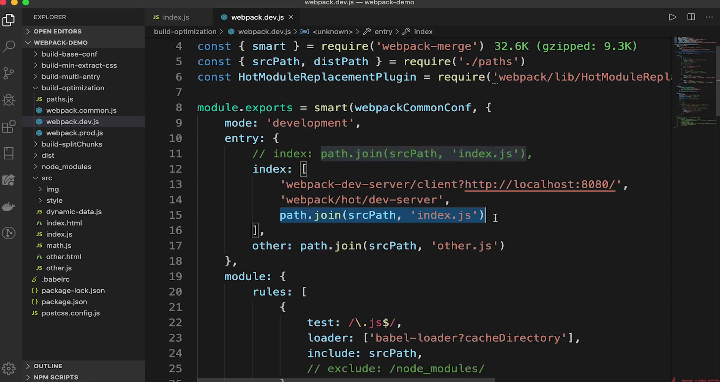
Task: Open the Manage gear menu
Action: [x=9, y=368]
